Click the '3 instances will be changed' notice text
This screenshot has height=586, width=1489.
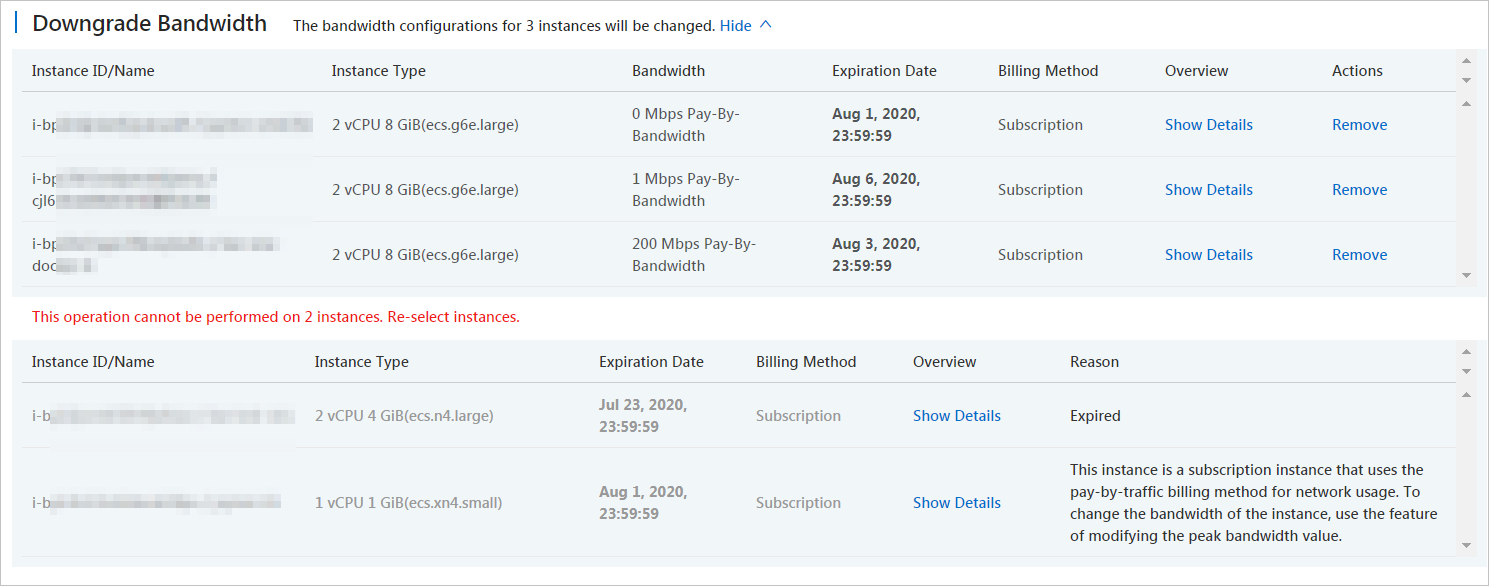click(x=504, y=26)
